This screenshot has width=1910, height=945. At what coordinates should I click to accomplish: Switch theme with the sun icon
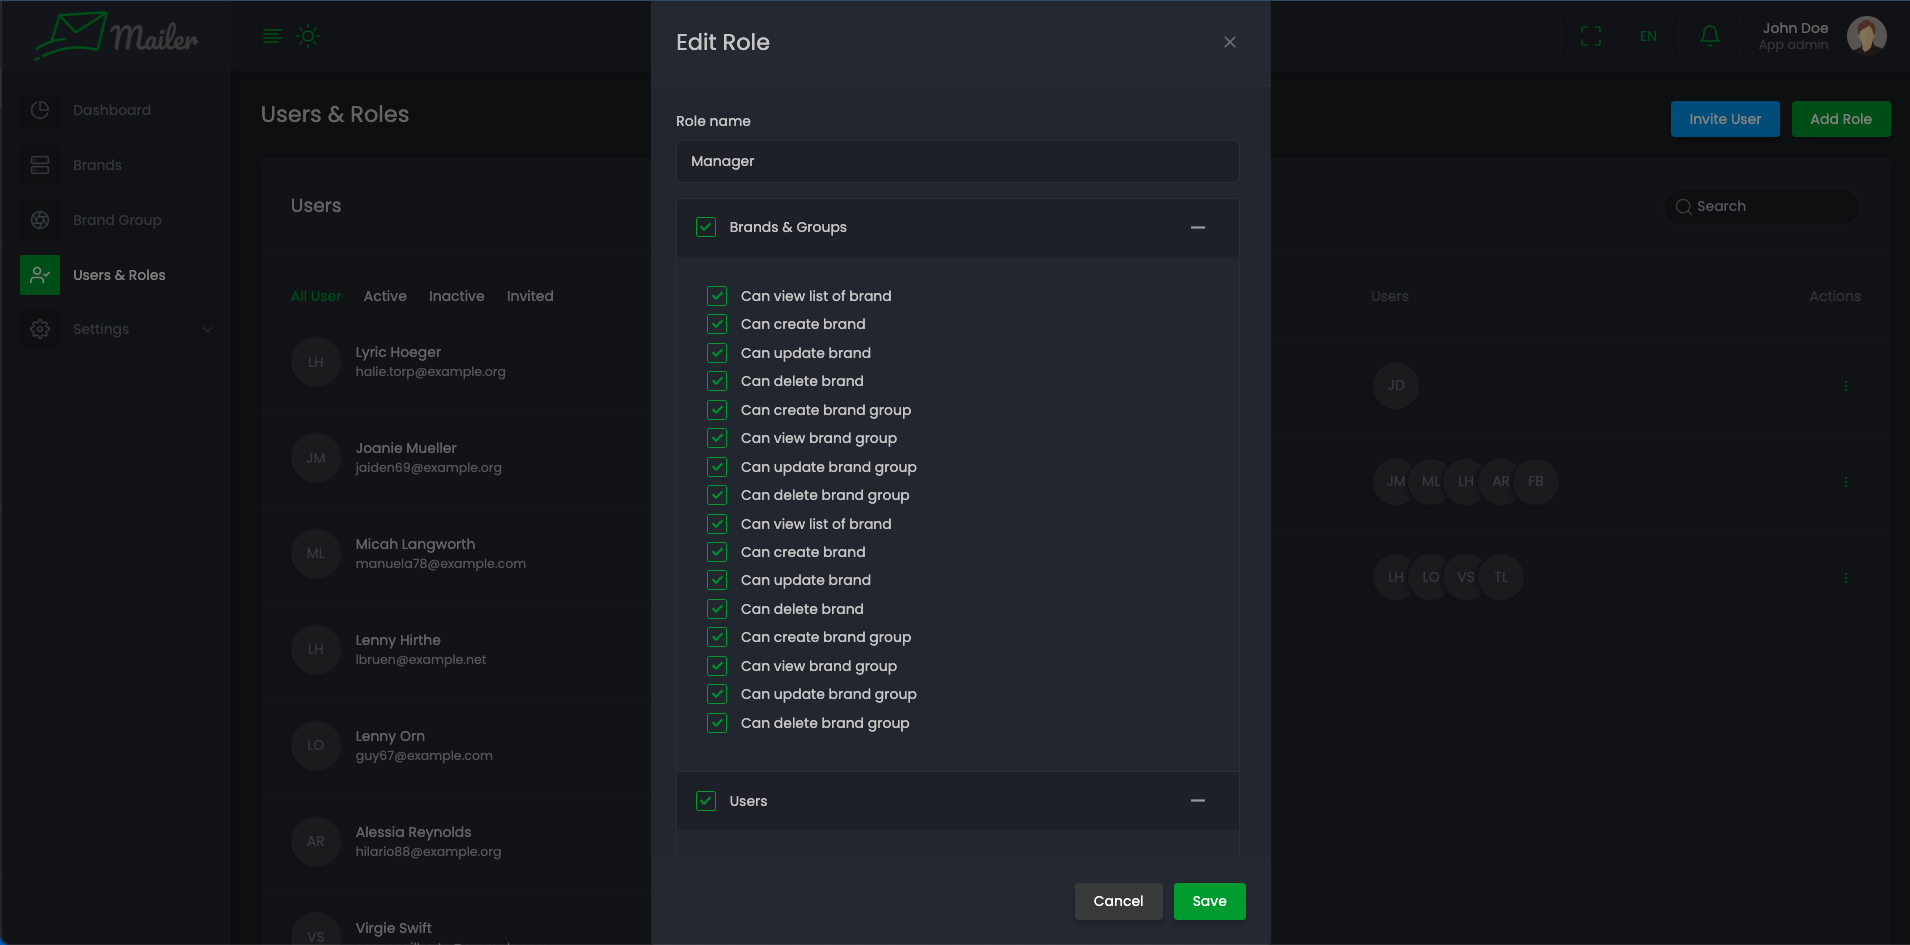(308, 37)
